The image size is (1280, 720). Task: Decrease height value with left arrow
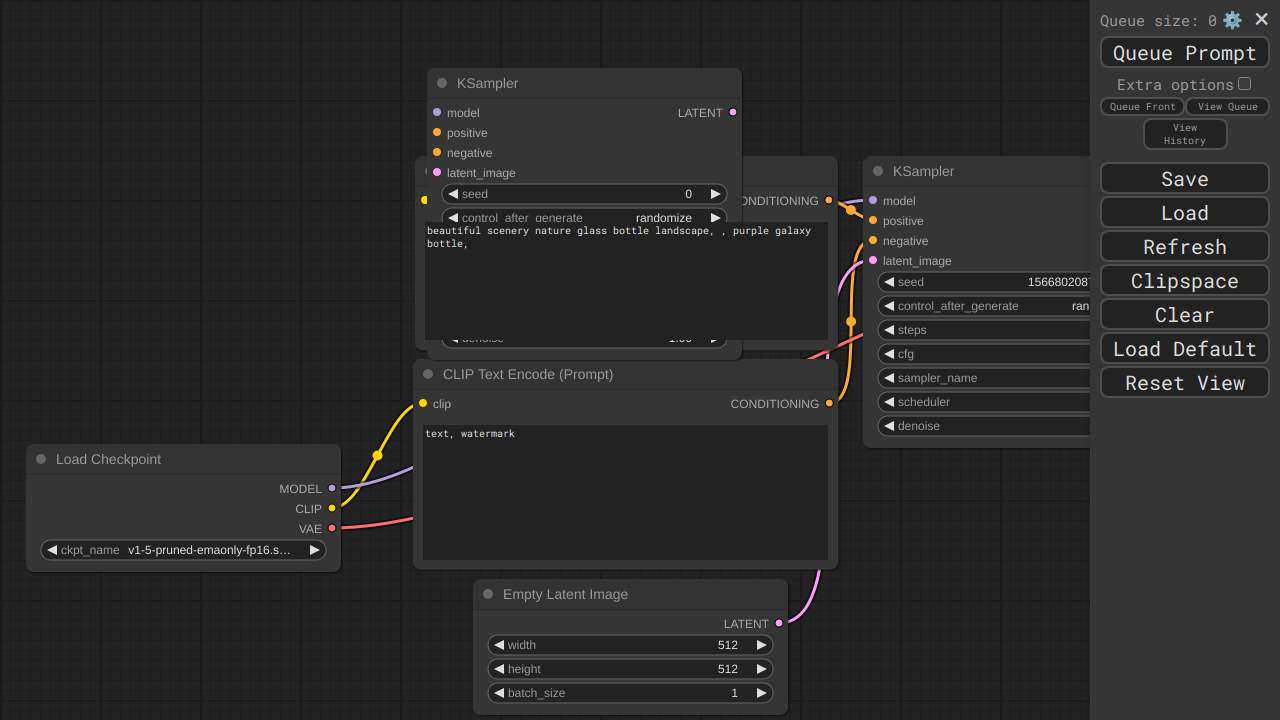coord(499,669)
